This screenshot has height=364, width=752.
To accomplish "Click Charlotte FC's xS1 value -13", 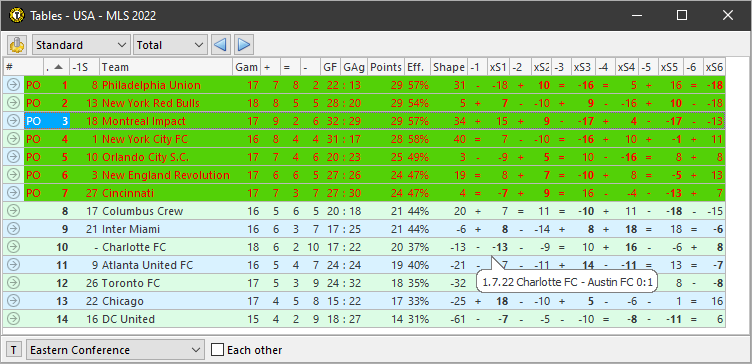I will pyautogui.click(x=500, y=247).
